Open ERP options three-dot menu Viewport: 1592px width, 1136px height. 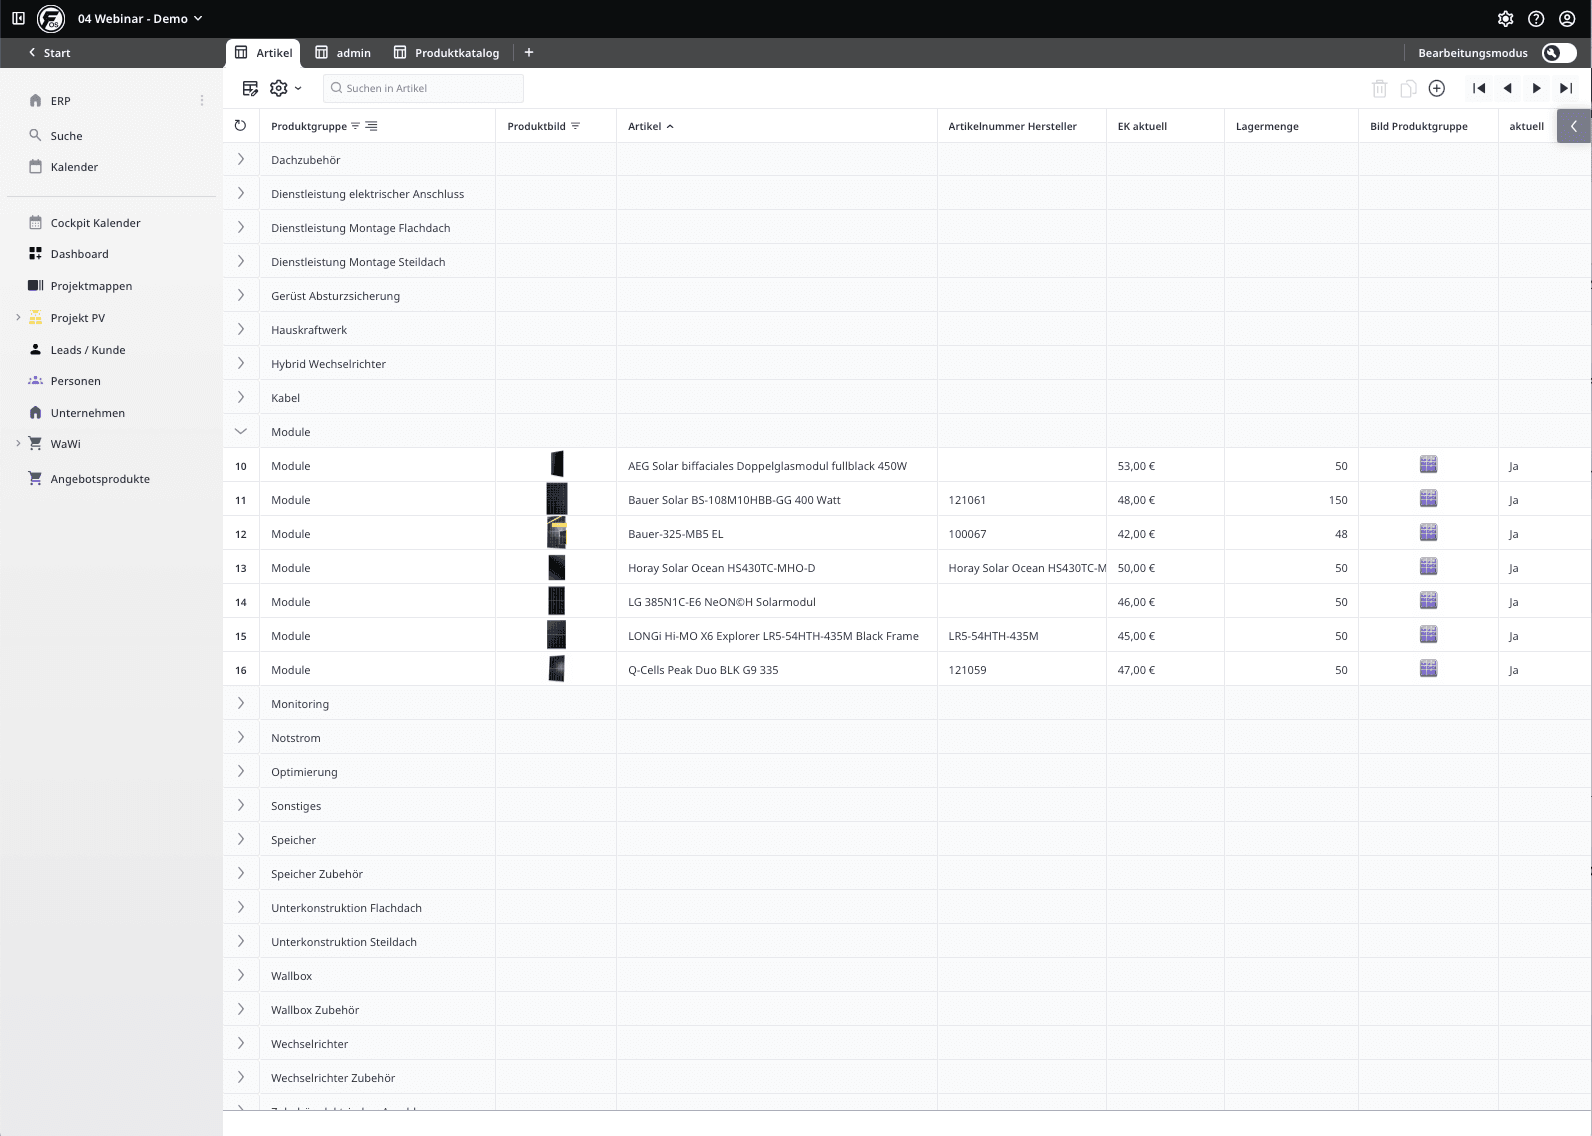pyautogui.click(x=202, y=101)
